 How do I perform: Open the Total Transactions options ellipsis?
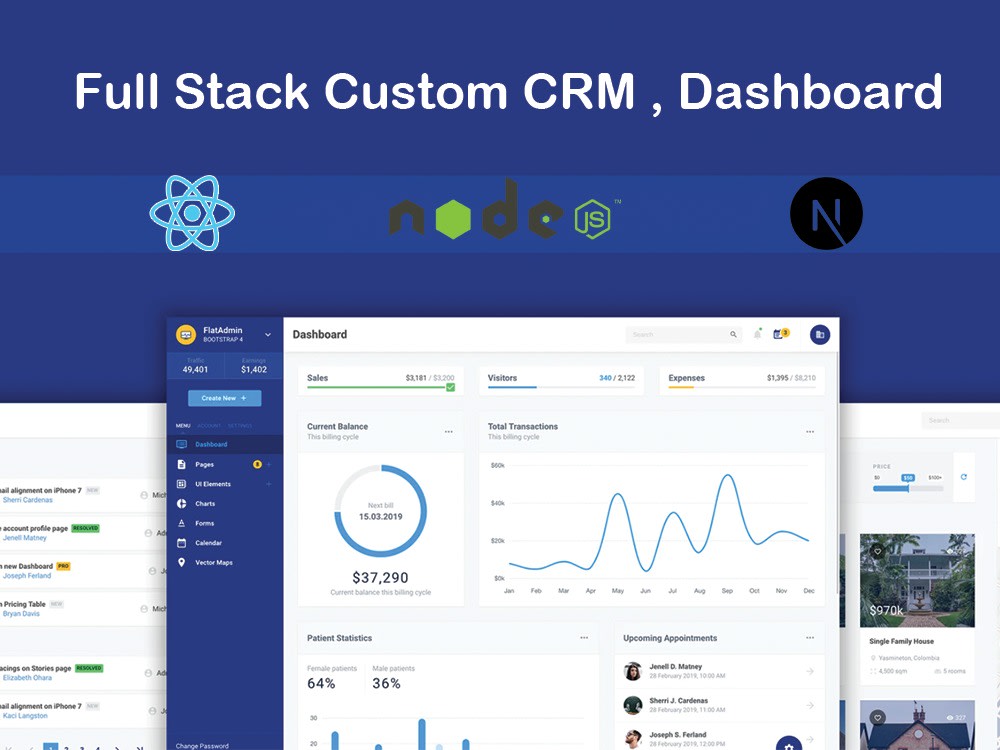click(x=810, y=432)
